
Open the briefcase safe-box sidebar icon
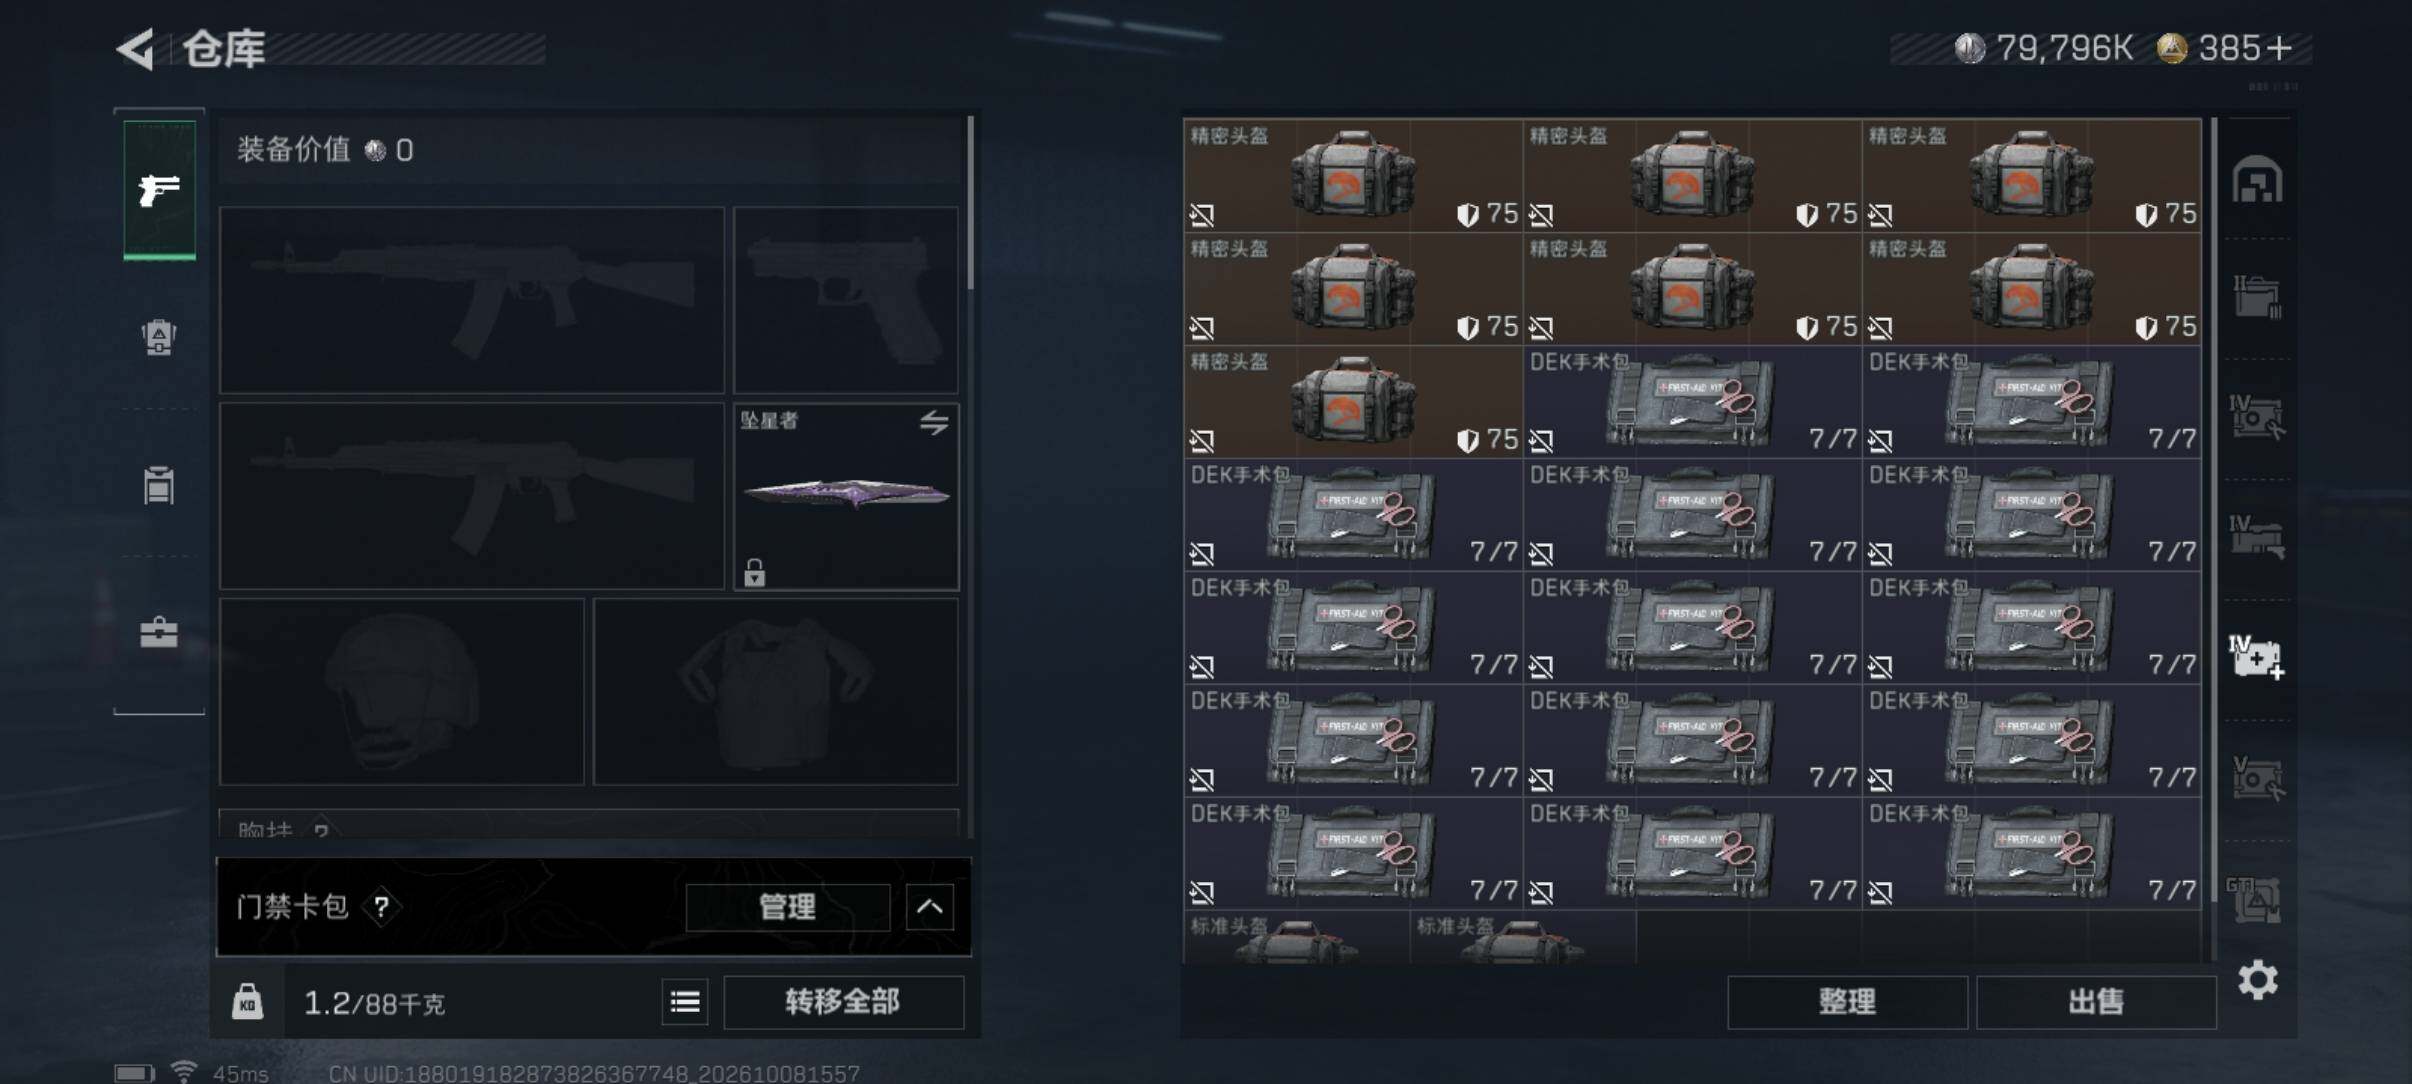click(159, 632)
